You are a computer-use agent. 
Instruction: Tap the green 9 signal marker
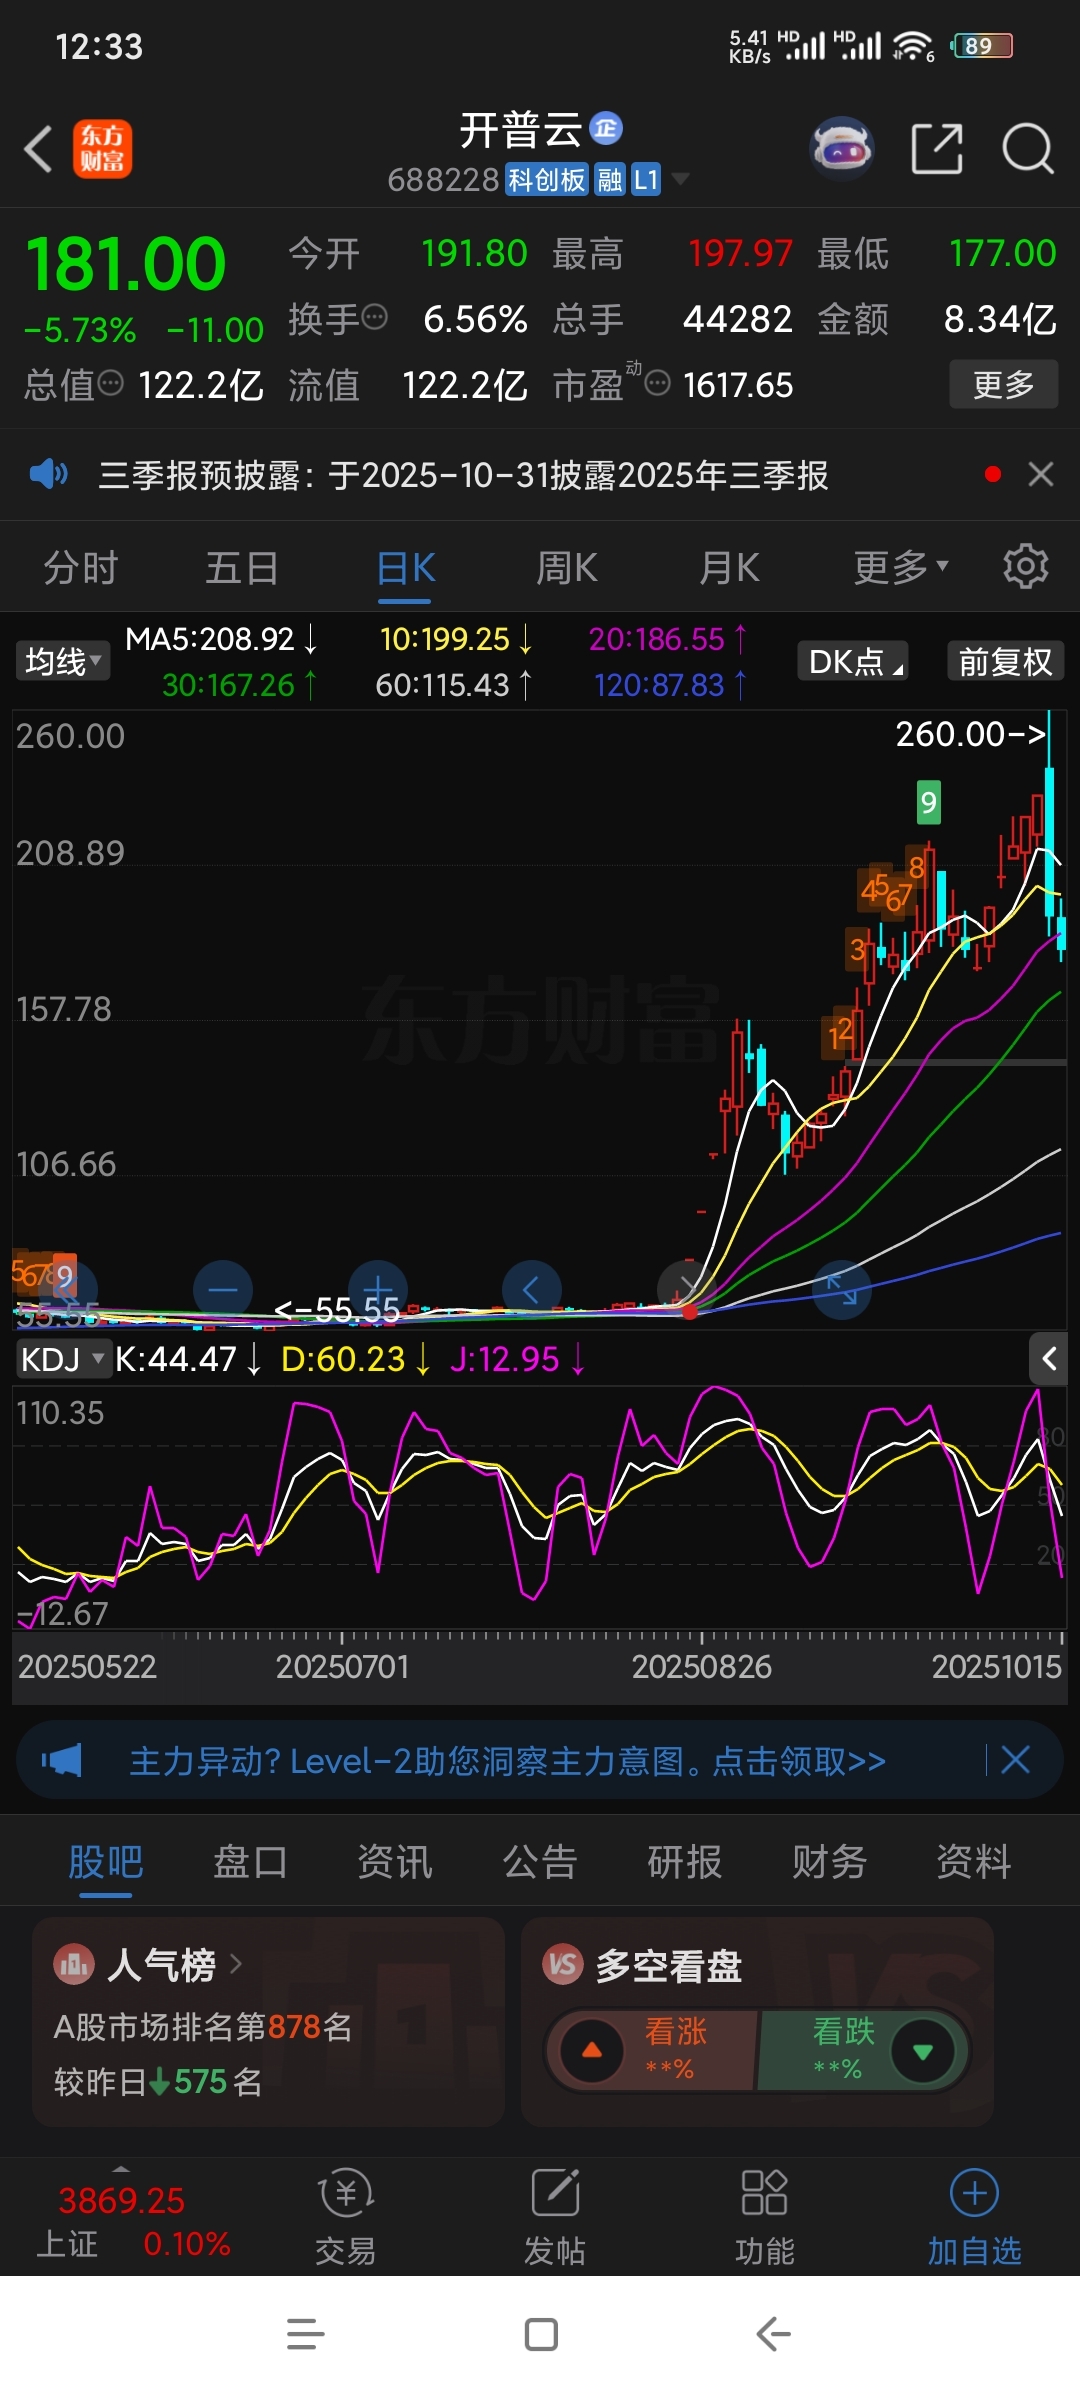point(929,802)
